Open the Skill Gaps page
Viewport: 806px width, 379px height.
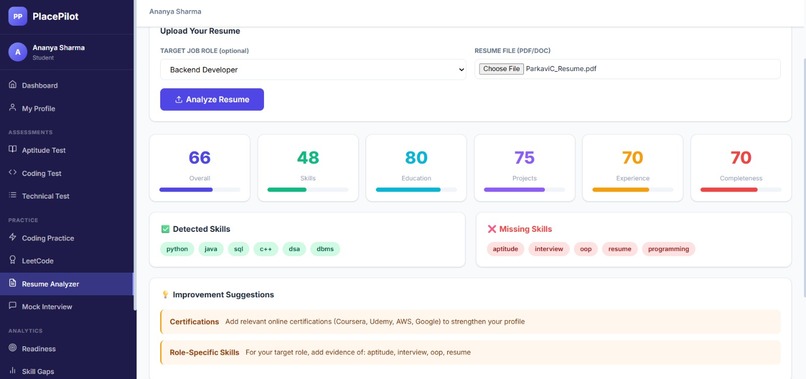(67, 370)
